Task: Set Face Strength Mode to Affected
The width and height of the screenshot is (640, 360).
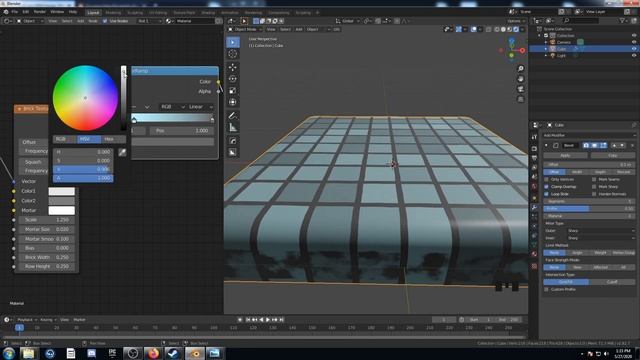Action: [x=600, y=267]
